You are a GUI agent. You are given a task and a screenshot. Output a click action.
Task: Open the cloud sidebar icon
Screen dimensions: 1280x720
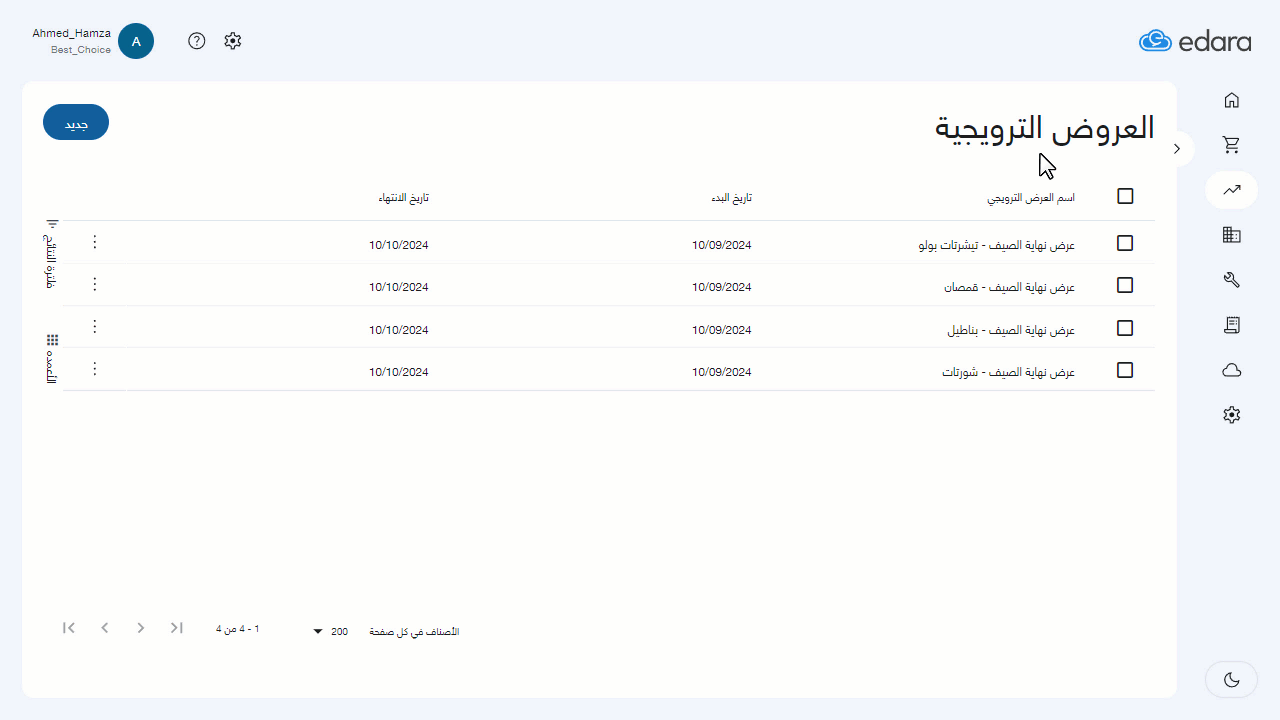[x=1232, y=370]
